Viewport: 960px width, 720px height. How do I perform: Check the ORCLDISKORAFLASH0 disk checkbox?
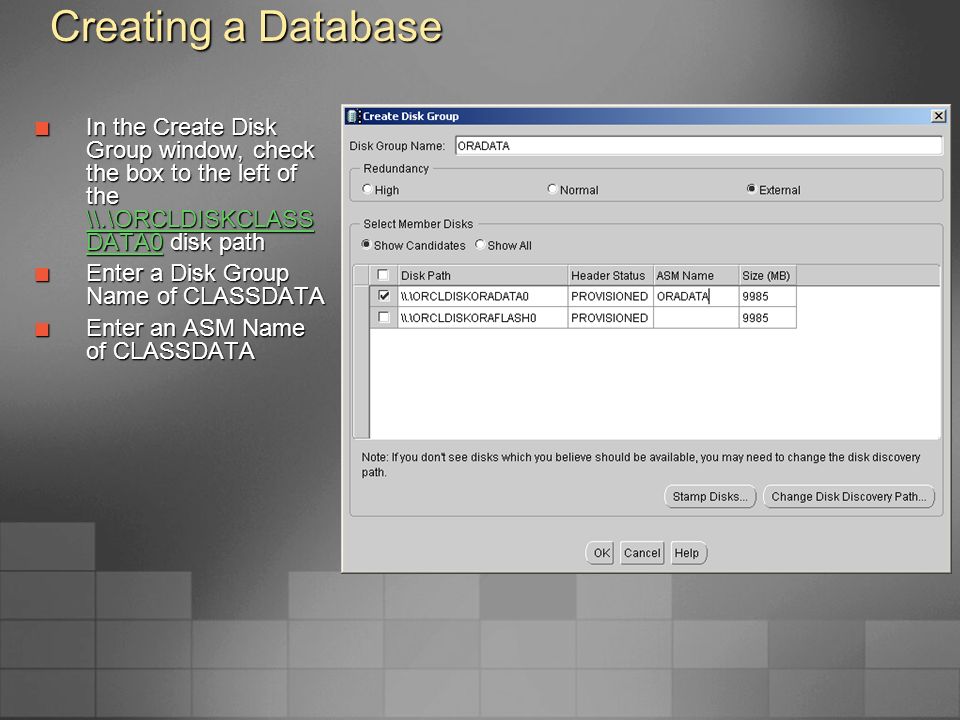coord(384,317)
